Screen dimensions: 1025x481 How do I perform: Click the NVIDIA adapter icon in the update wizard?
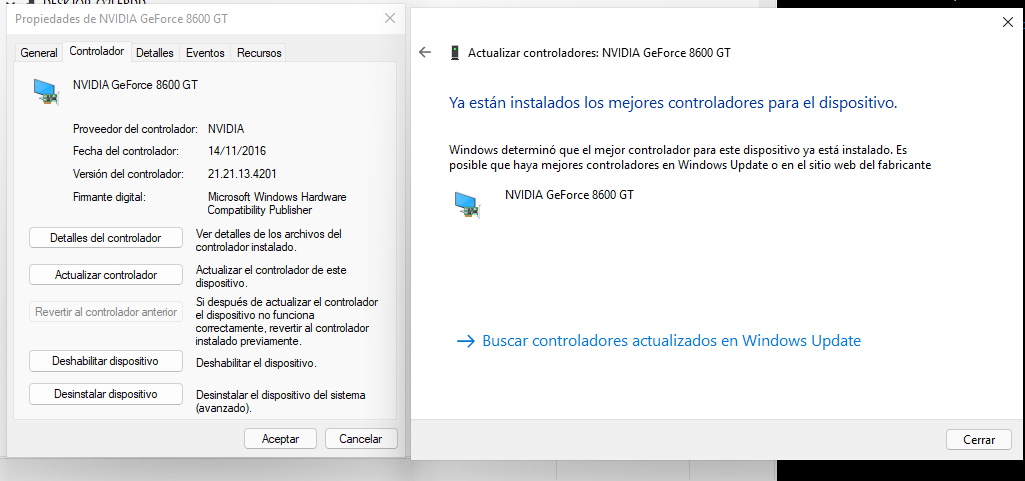tap(468, 204)
